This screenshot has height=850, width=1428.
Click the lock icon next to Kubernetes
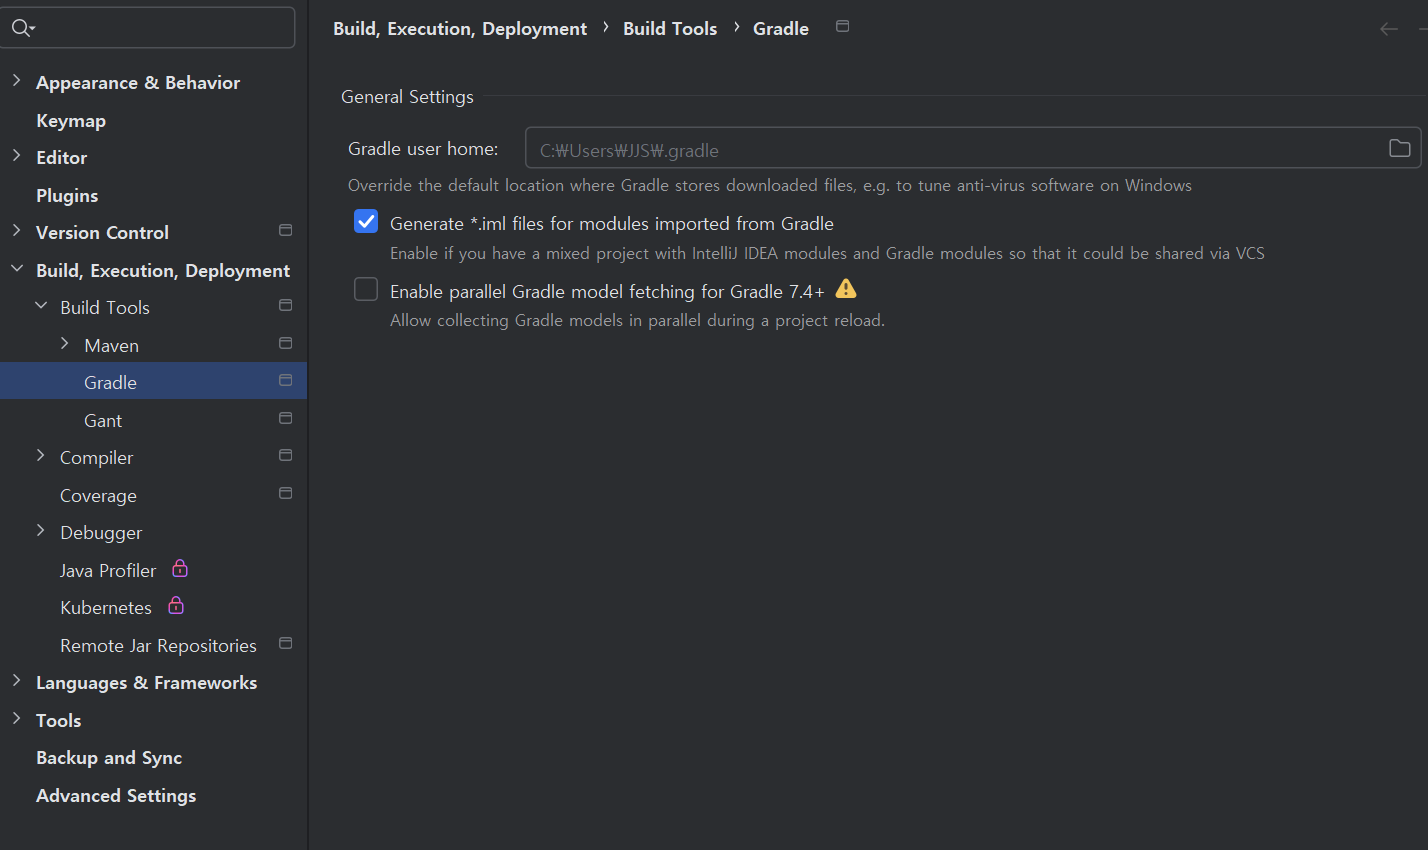click(176, 606)
